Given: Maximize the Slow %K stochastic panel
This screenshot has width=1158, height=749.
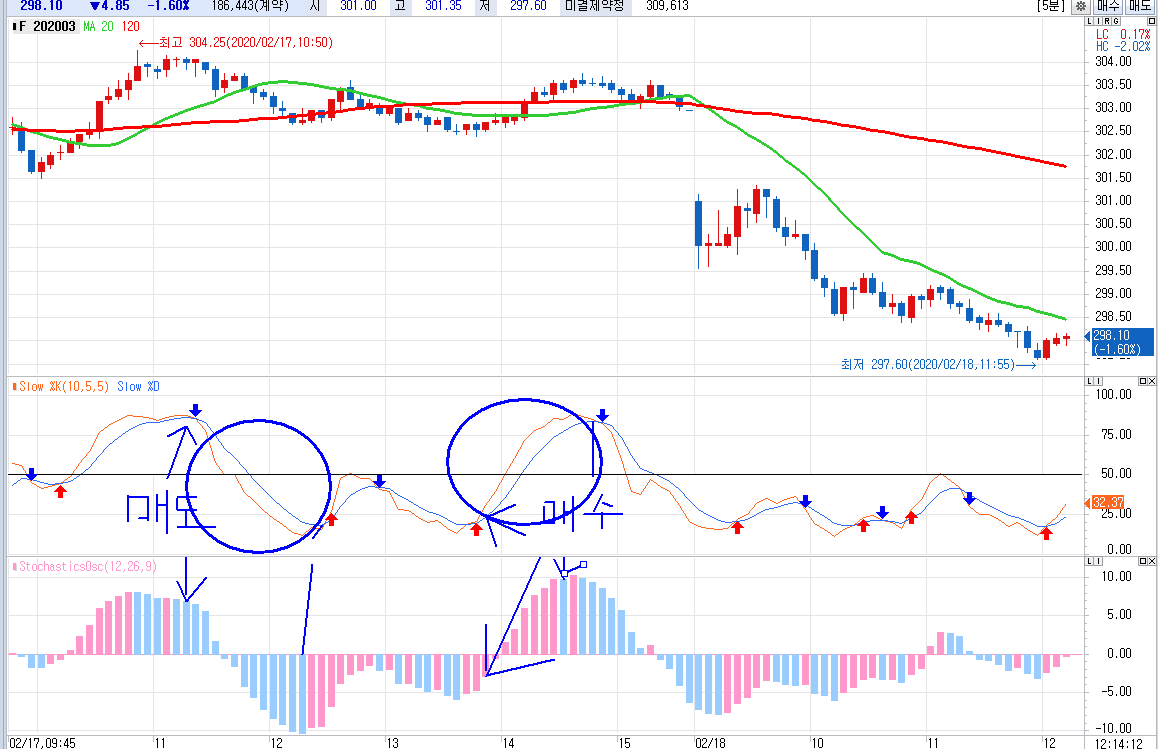Looking at the screenshot, I should click(x=1142, y=381).
